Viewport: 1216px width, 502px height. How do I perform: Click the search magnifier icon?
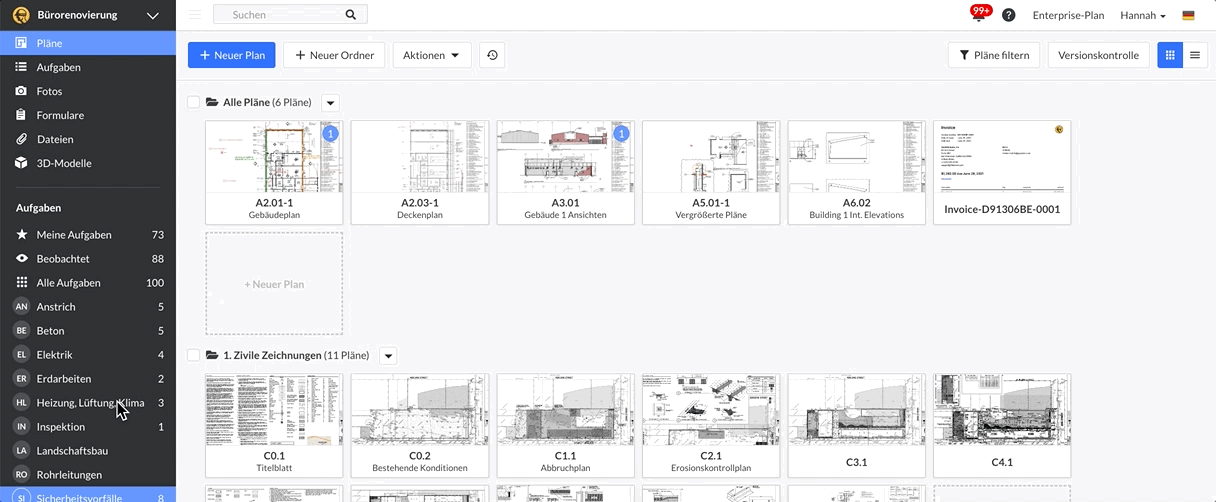(x=350, y=15)
